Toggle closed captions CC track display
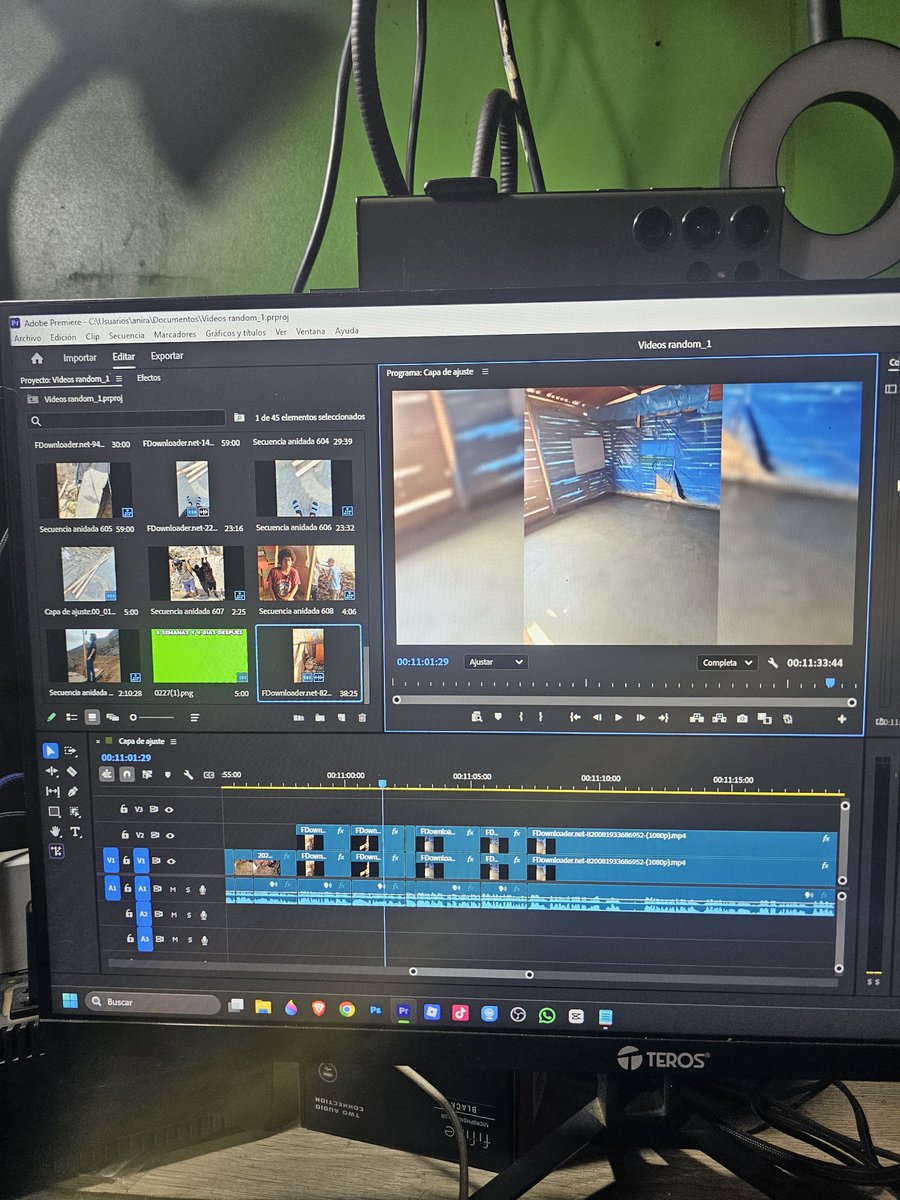The image size is (900, 1200). tap(209, 775)
